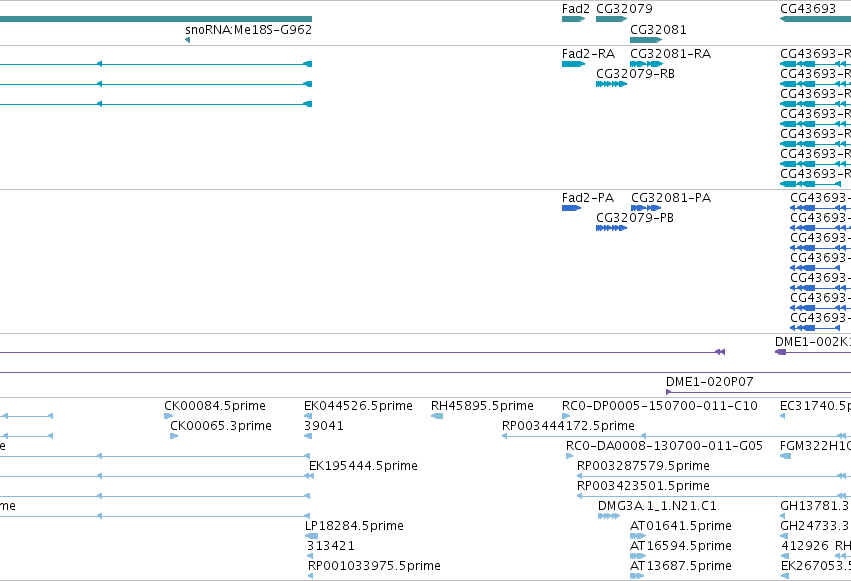
Task: Select the CK00065.3prime EST label
Action: [221, 426]
